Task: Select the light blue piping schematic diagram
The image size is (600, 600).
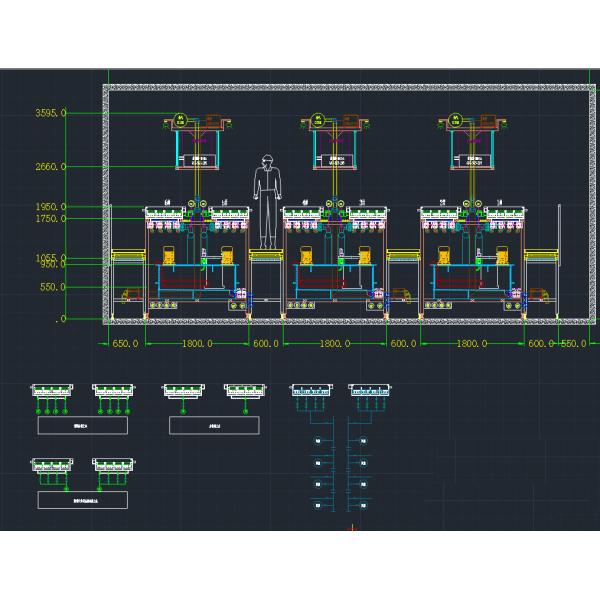Action: point(342,450)
